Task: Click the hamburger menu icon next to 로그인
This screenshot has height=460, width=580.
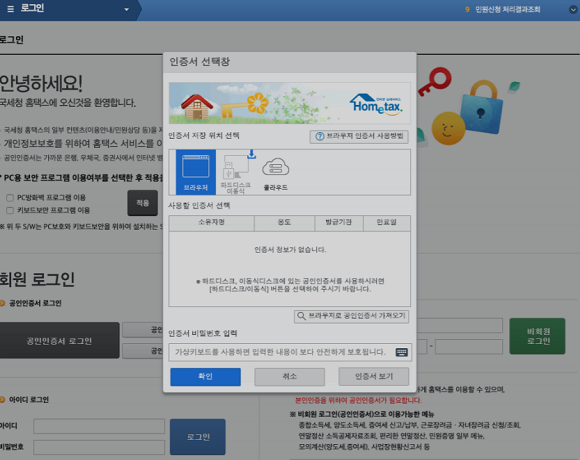Action: (10, 9)
